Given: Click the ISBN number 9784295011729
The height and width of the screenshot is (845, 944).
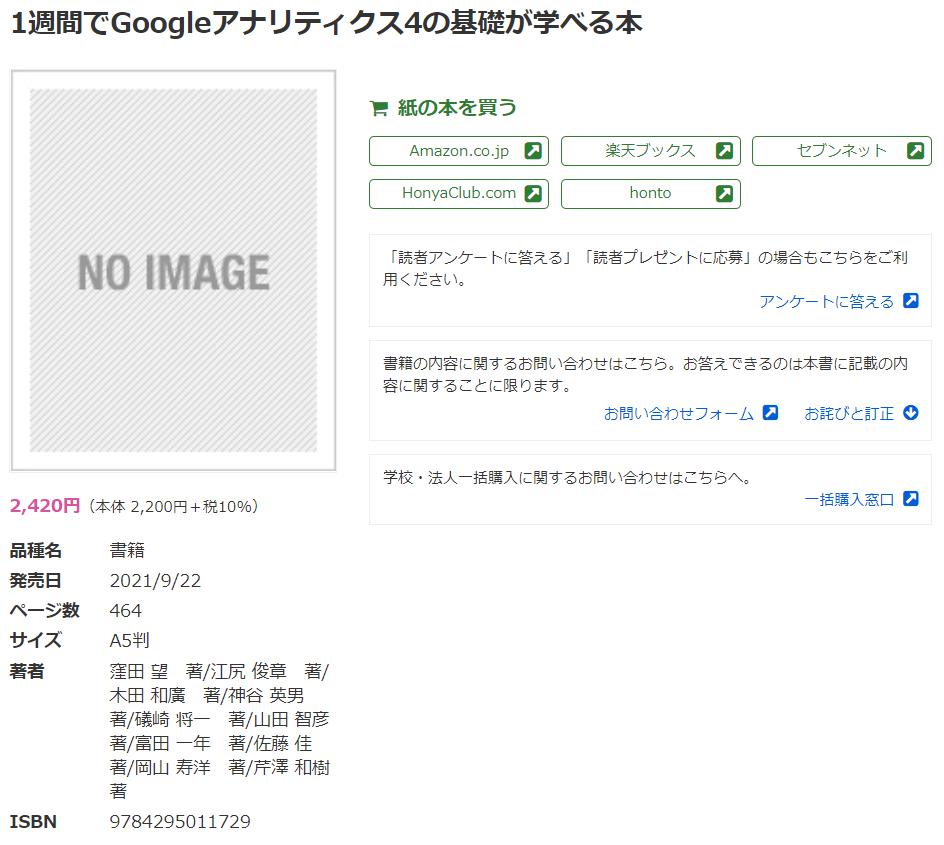Looking at the screenshot, I should pos(180,822).
